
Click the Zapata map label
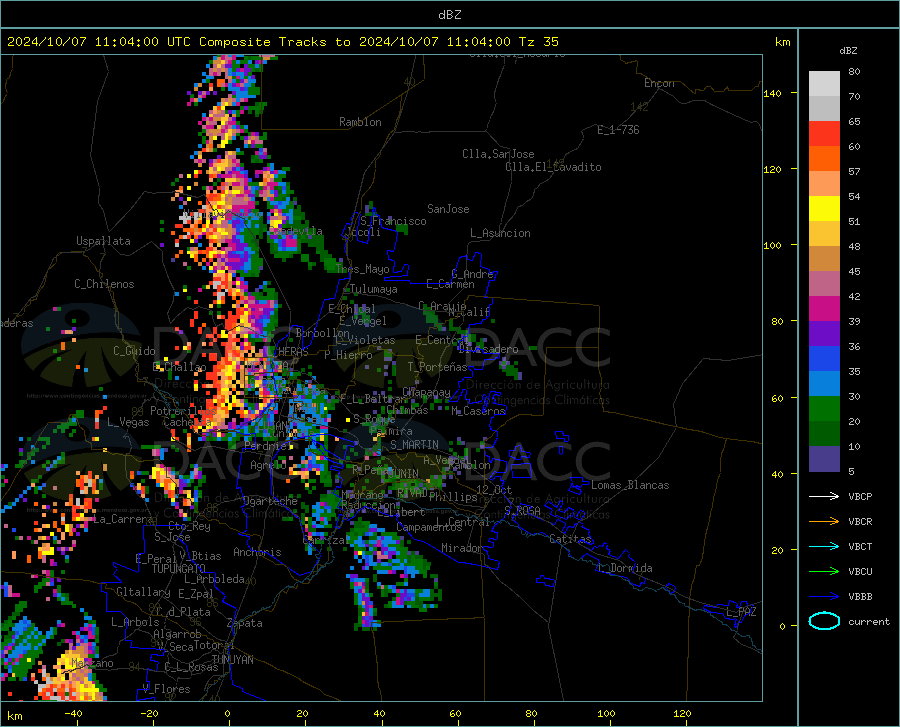[x=245, y=623]
